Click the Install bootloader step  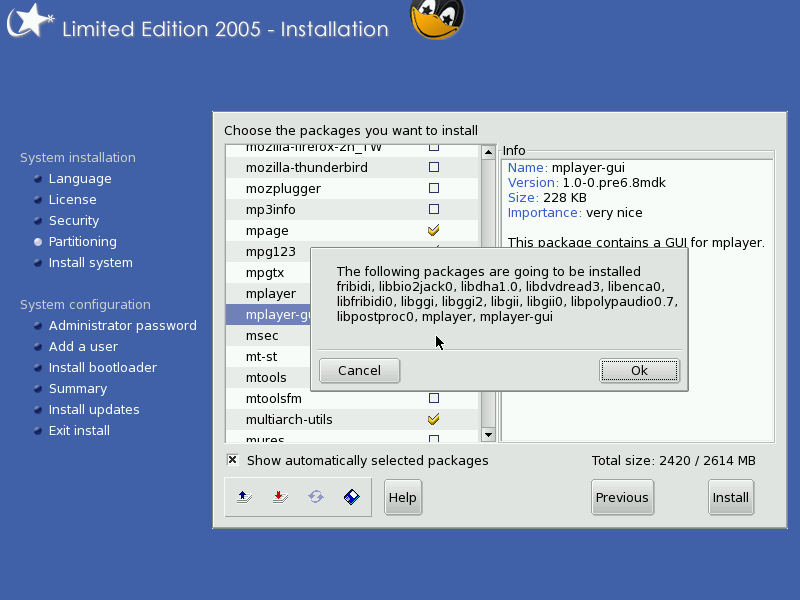pyautogui.click(x=103, y=367)
